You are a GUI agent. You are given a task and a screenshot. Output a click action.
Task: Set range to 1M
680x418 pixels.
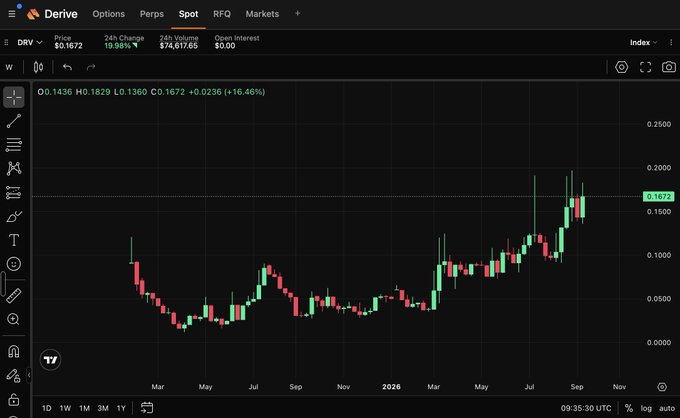(84, 408)
